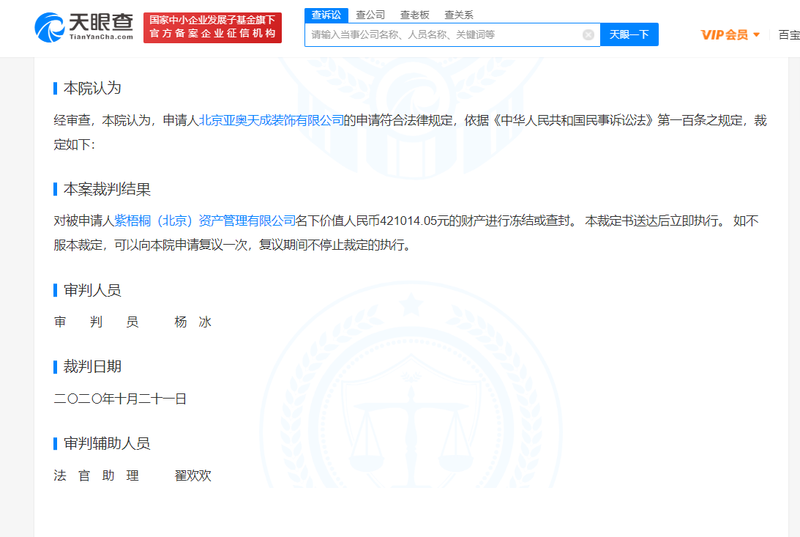The image size is (800, 537).
Task: Click the 本院认为 section heading
Action: click(92, 88)
